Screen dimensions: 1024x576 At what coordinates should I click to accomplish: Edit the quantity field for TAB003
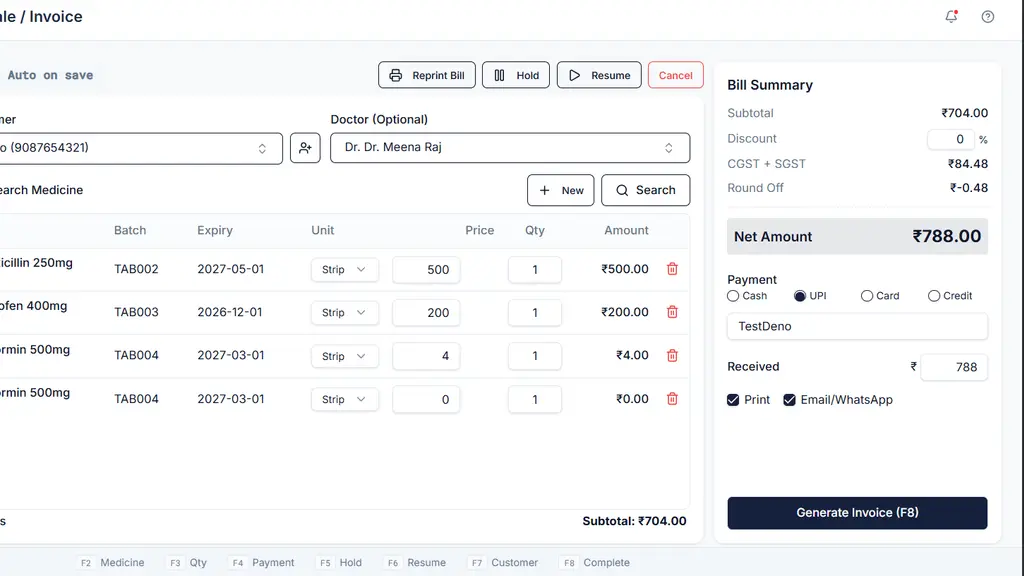[535, 313]
